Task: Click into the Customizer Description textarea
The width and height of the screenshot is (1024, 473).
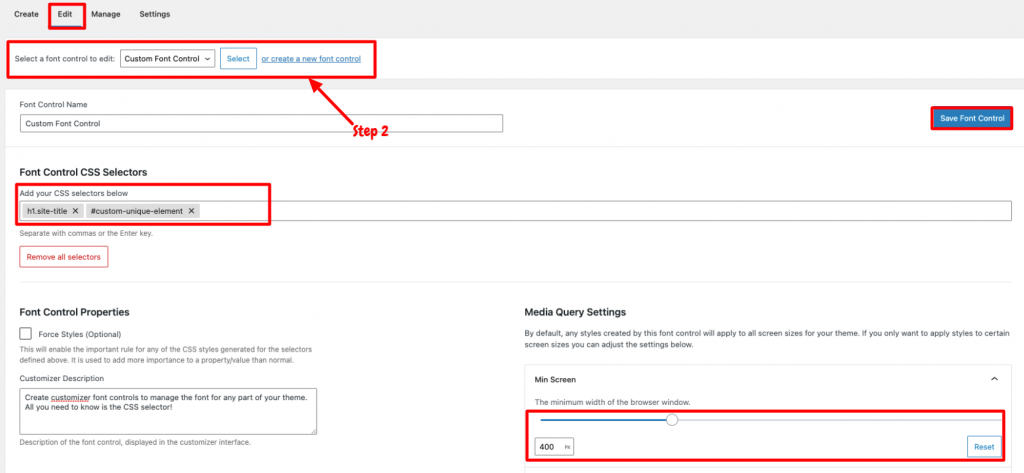Action: pos(168,411)
